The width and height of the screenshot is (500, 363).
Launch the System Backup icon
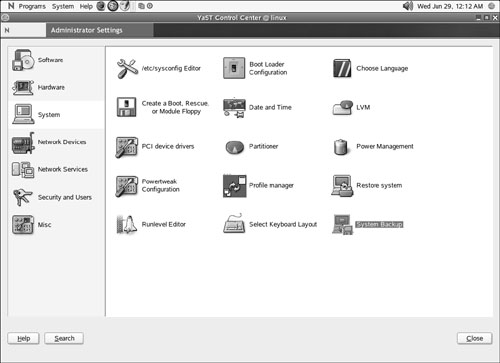(x=342, y=225)
